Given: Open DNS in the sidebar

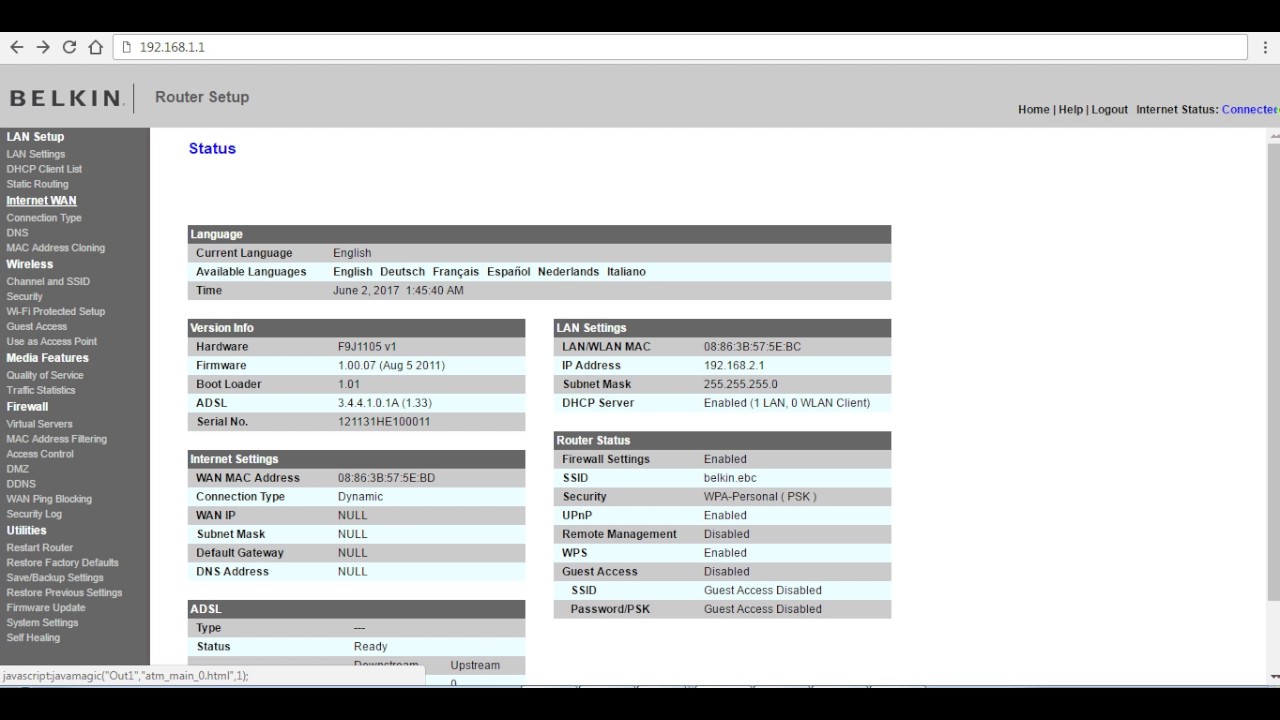Looking at the screenshot, I should (17, 233).
